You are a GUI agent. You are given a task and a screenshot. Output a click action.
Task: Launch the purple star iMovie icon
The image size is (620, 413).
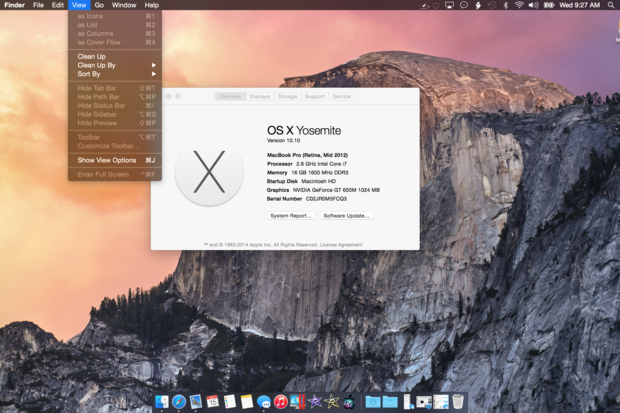tap(315, 402)
